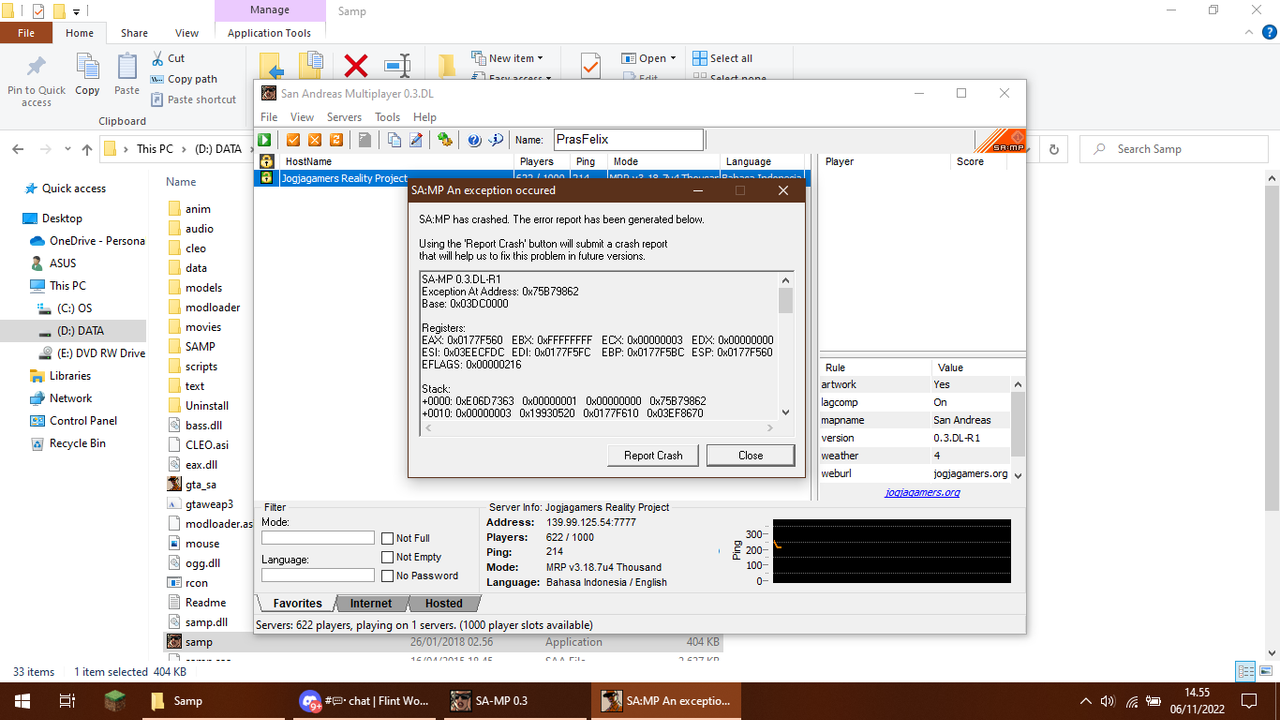Switch Explorer to large thumbnails view

[x=1264, y=672]
